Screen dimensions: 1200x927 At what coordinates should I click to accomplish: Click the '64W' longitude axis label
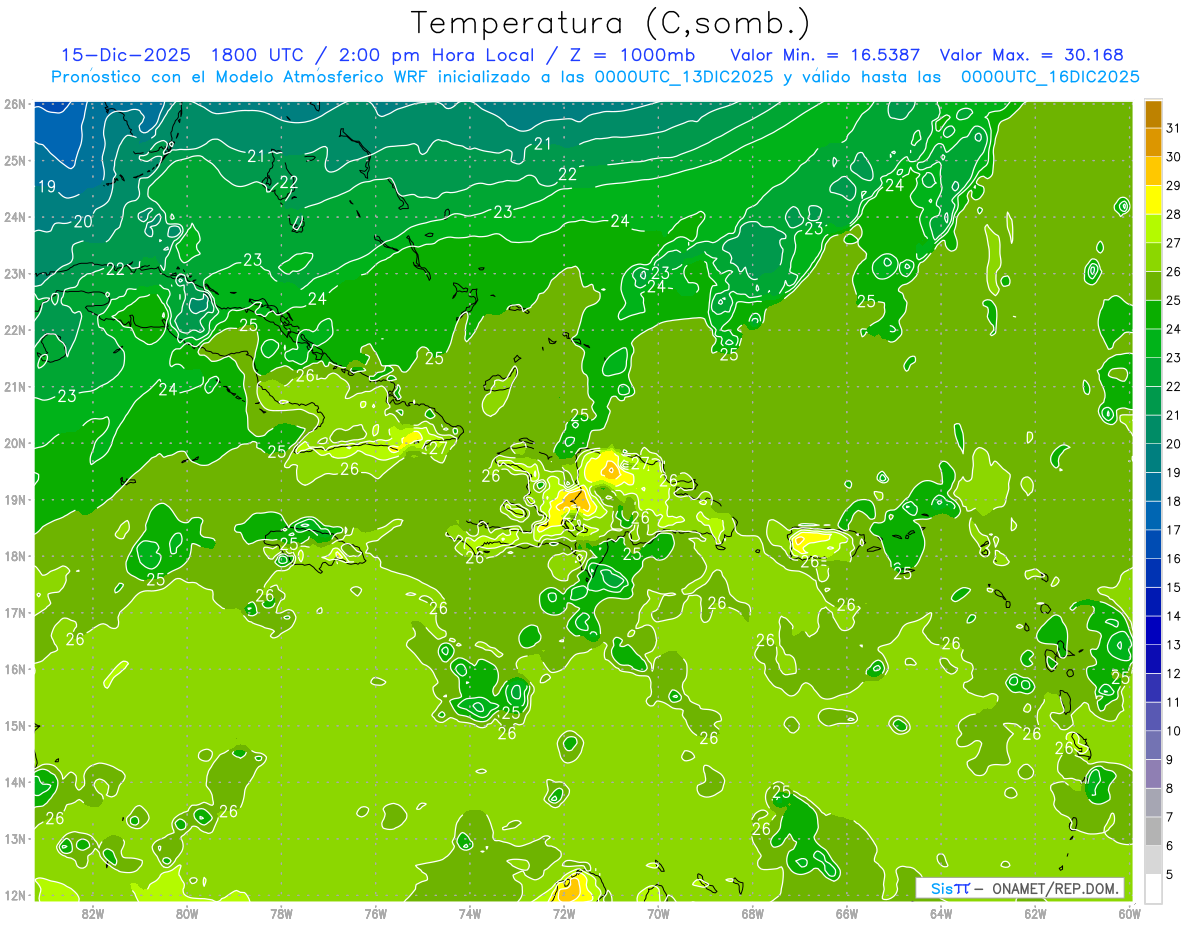[940, 913]
